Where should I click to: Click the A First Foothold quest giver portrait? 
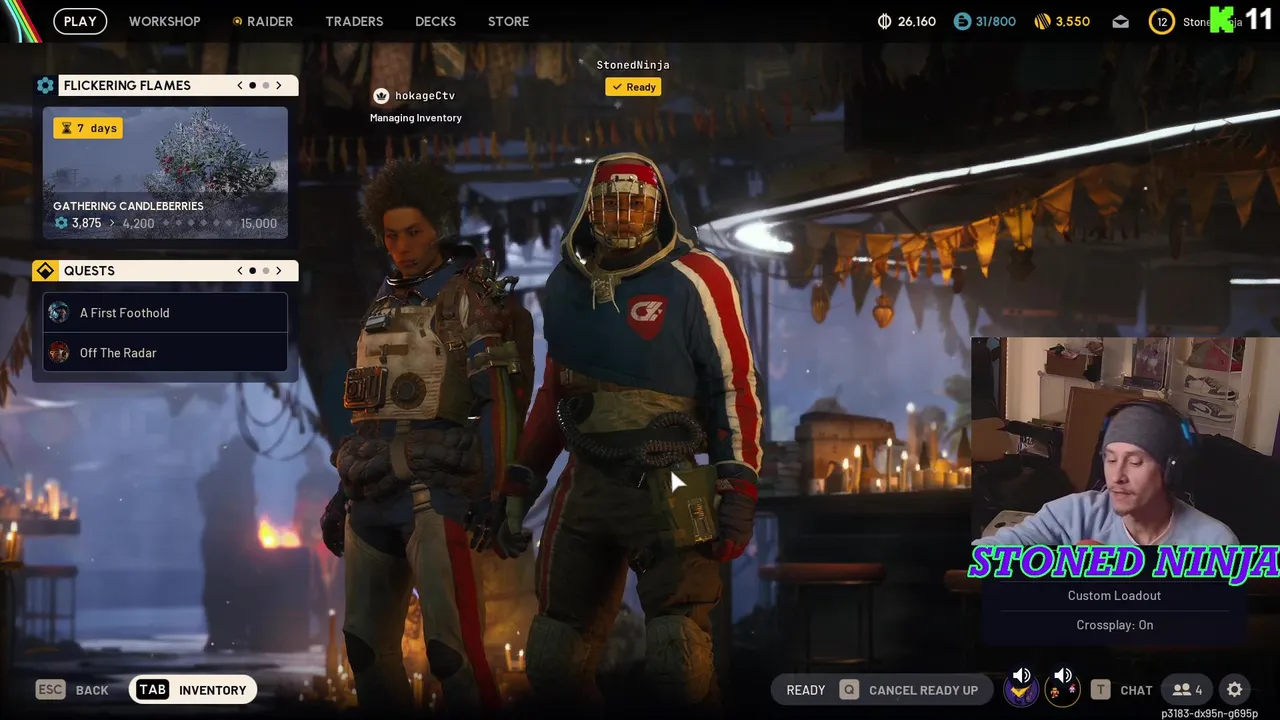[59, 312]
